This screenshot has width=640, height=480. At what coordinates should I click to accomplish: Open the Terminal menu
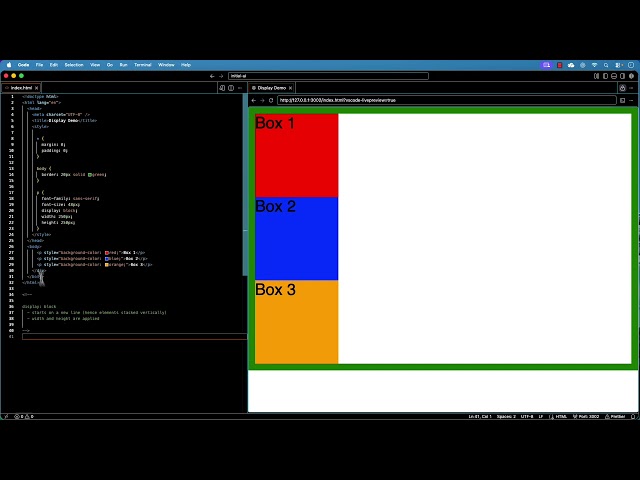[143, 65]
